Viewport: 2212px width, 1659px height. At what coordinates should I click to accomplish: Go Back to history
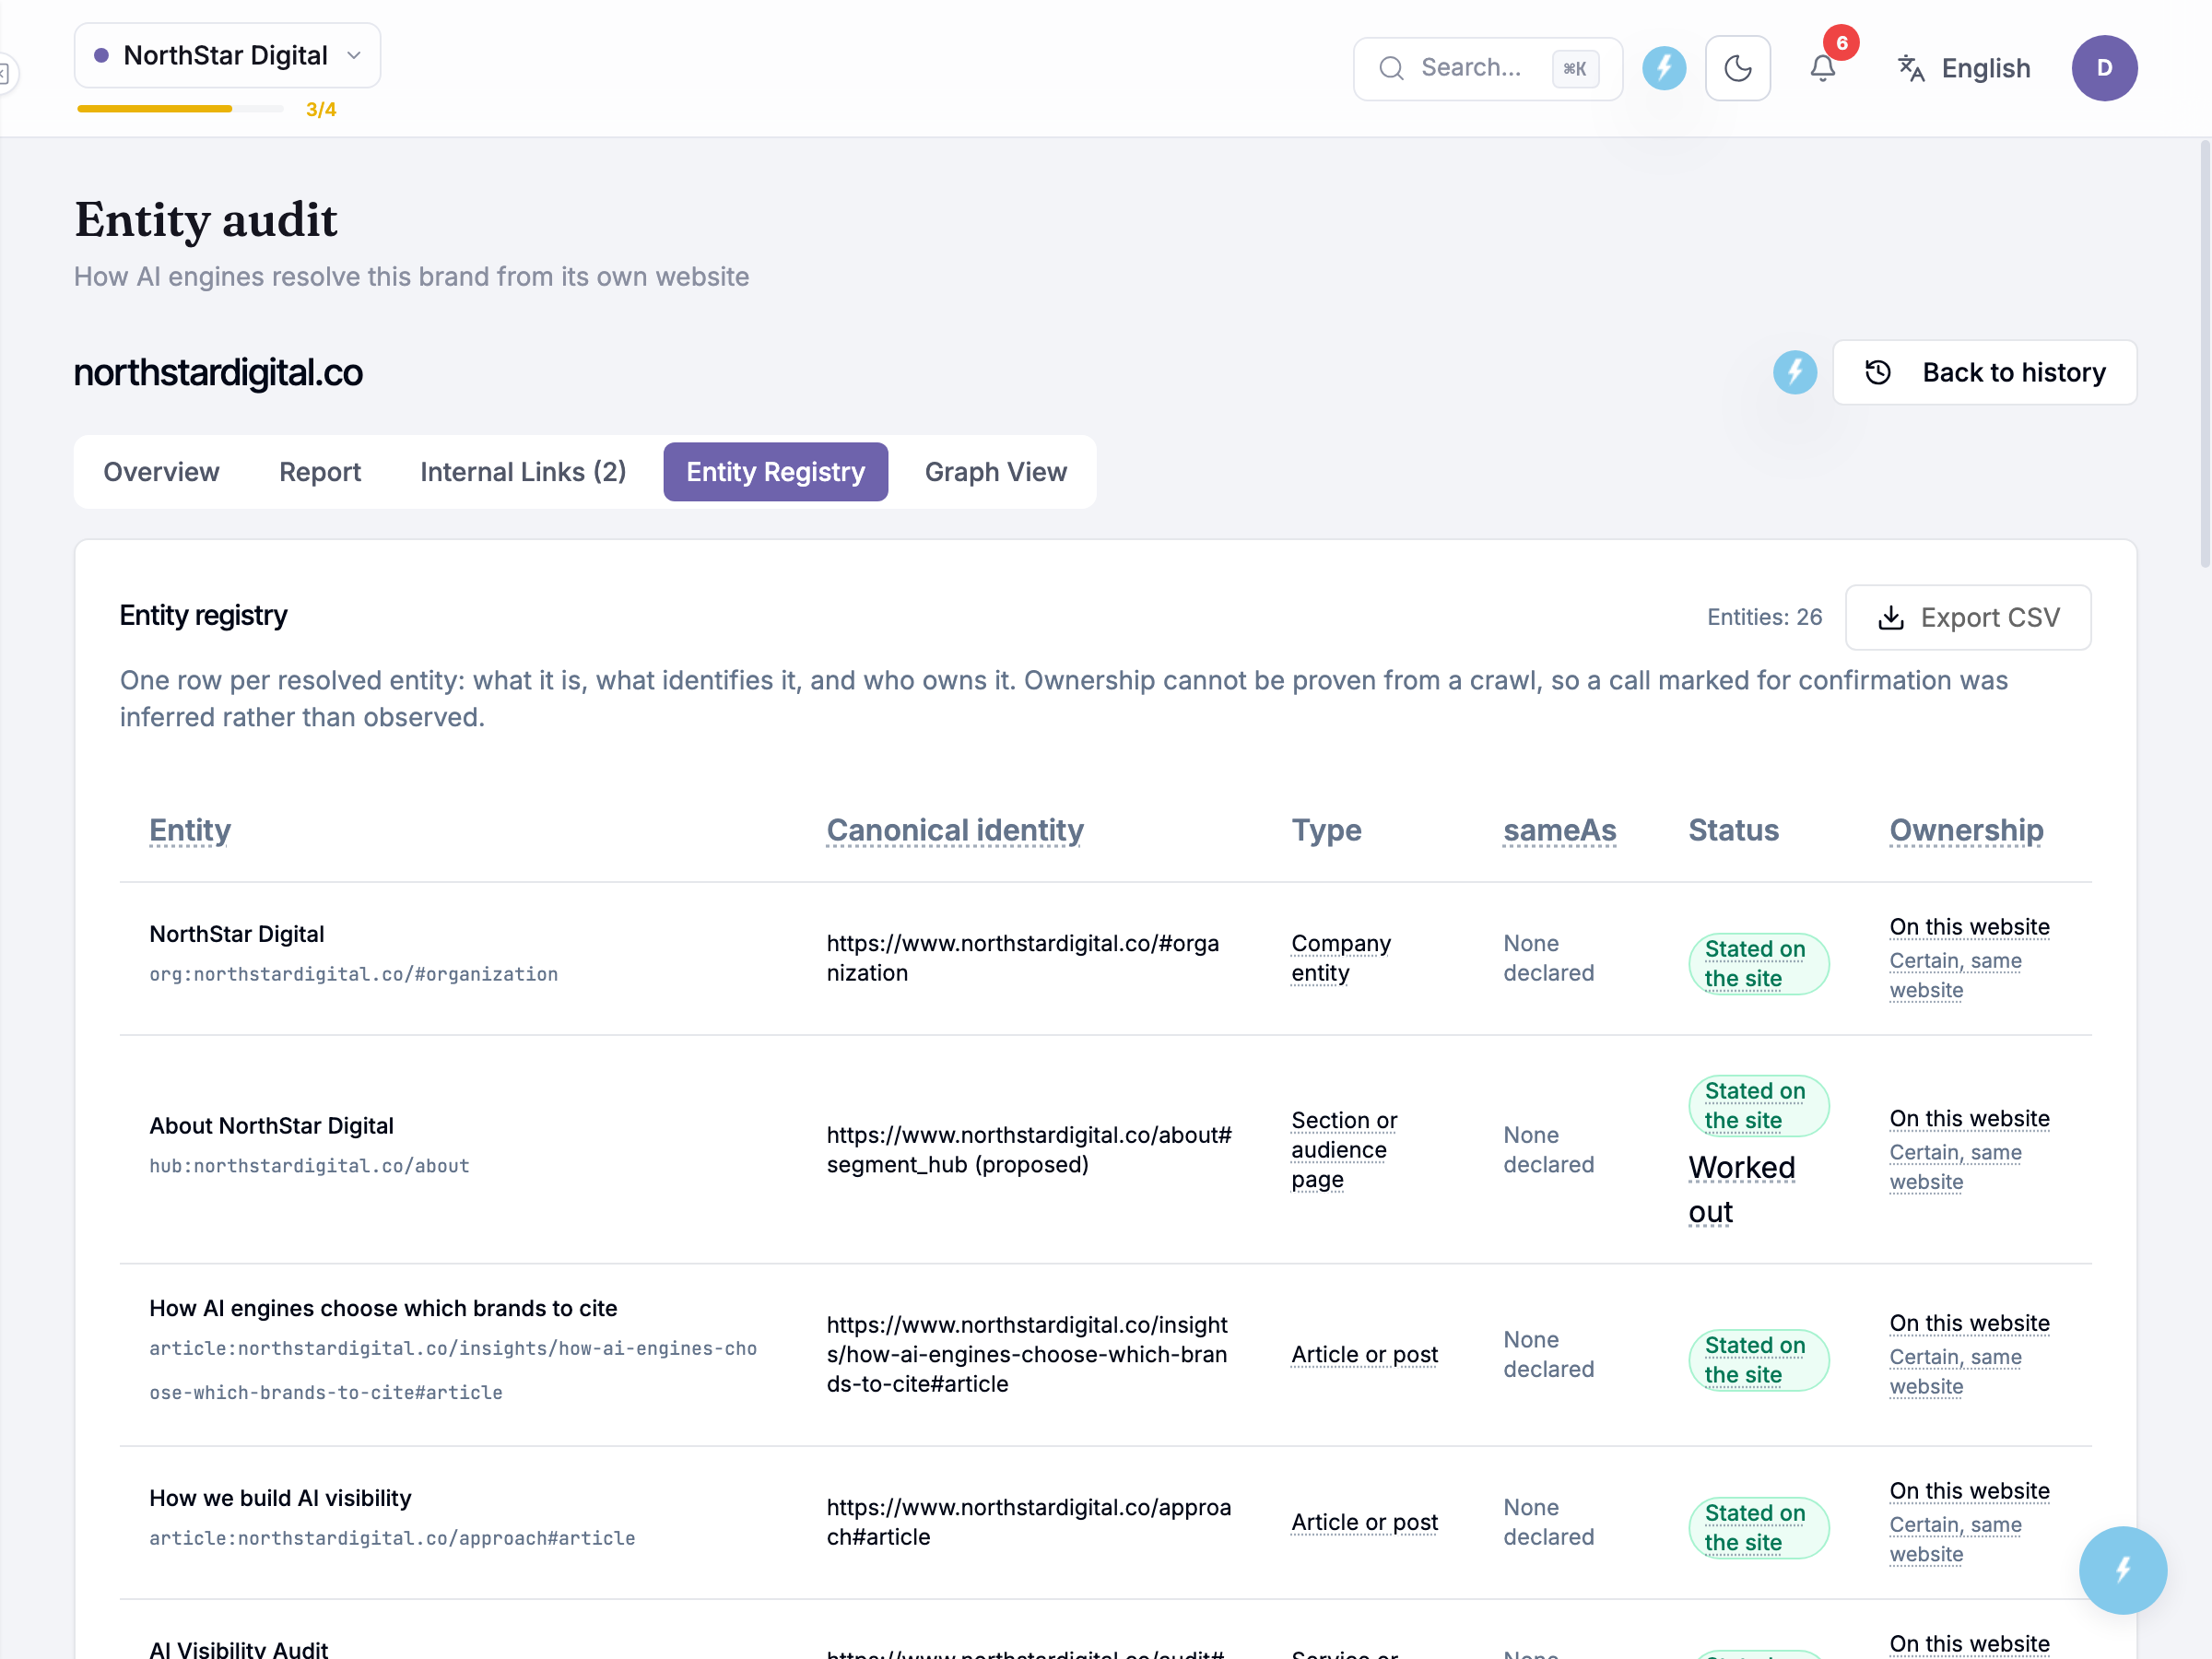point(1984,372)
